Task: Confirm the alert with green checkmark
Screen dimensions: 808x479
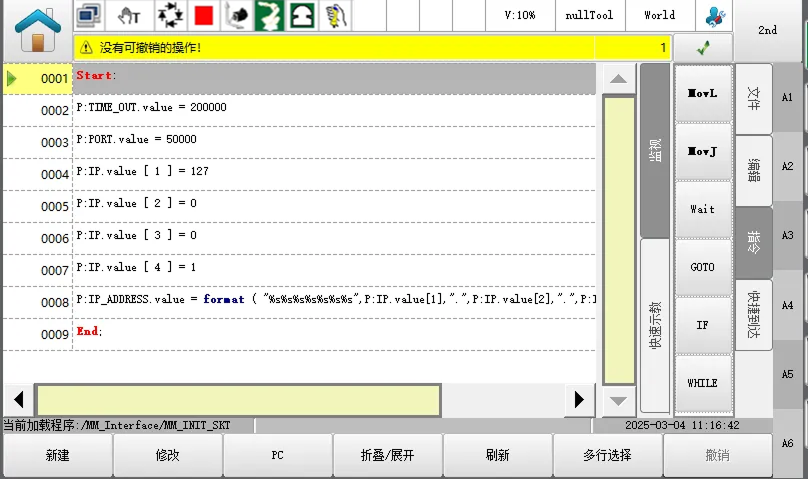Action: pos(703,48)
